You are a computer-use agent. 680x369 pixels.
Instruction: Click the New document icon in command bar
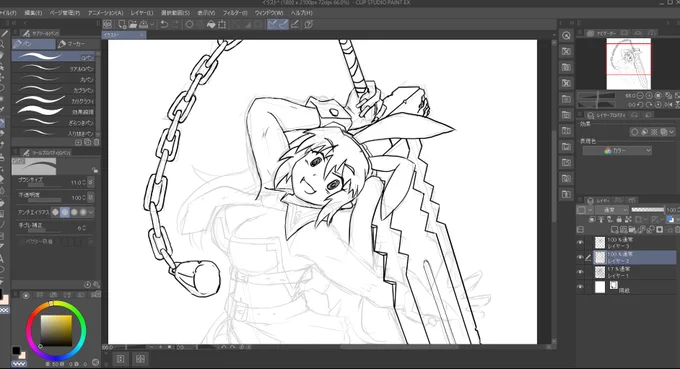[x=122, y=24]
